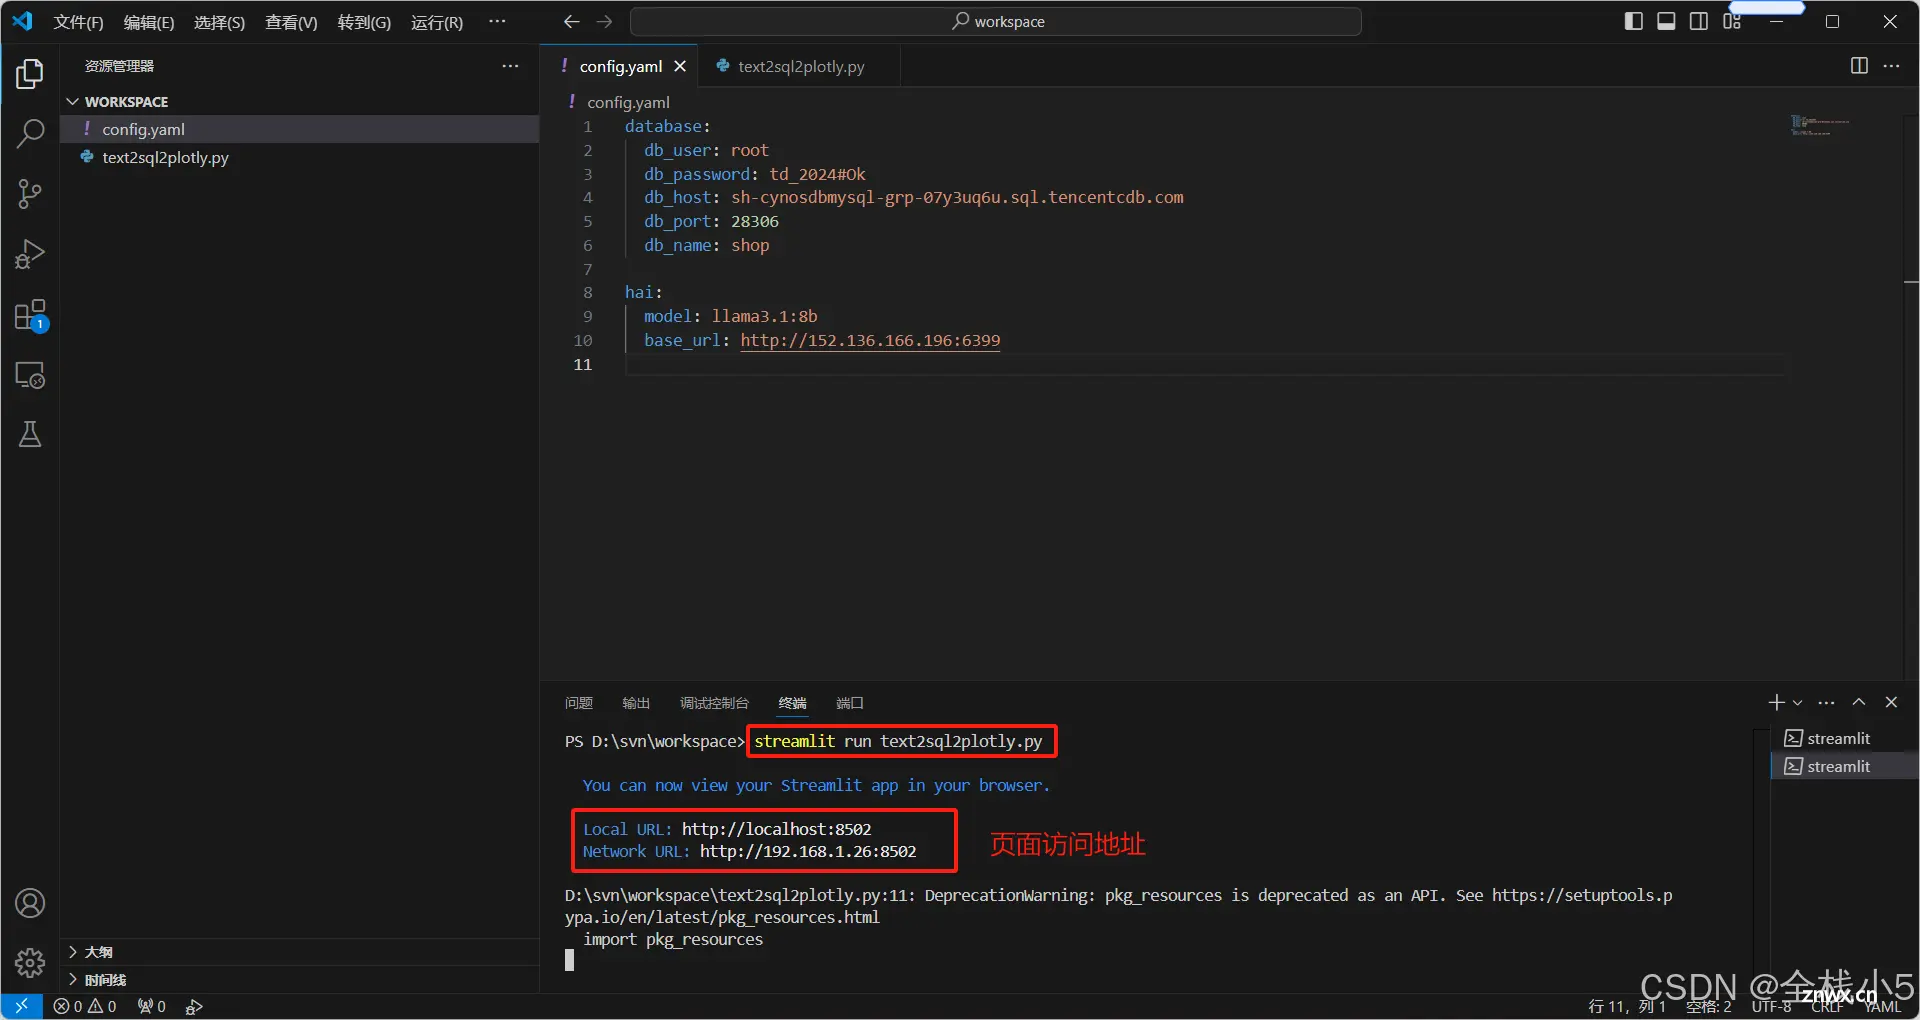1920x1020 pixels.
Task: Select config.yaml in the file explorer
Action: (x=300, y=129)
